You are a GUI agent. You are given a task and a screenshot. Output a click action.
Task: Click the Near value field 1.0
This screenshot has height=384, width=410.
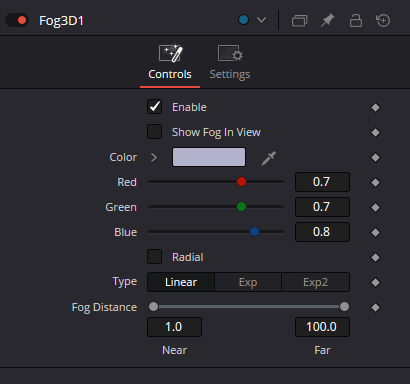pyautogui.click(x=174, y=327)
